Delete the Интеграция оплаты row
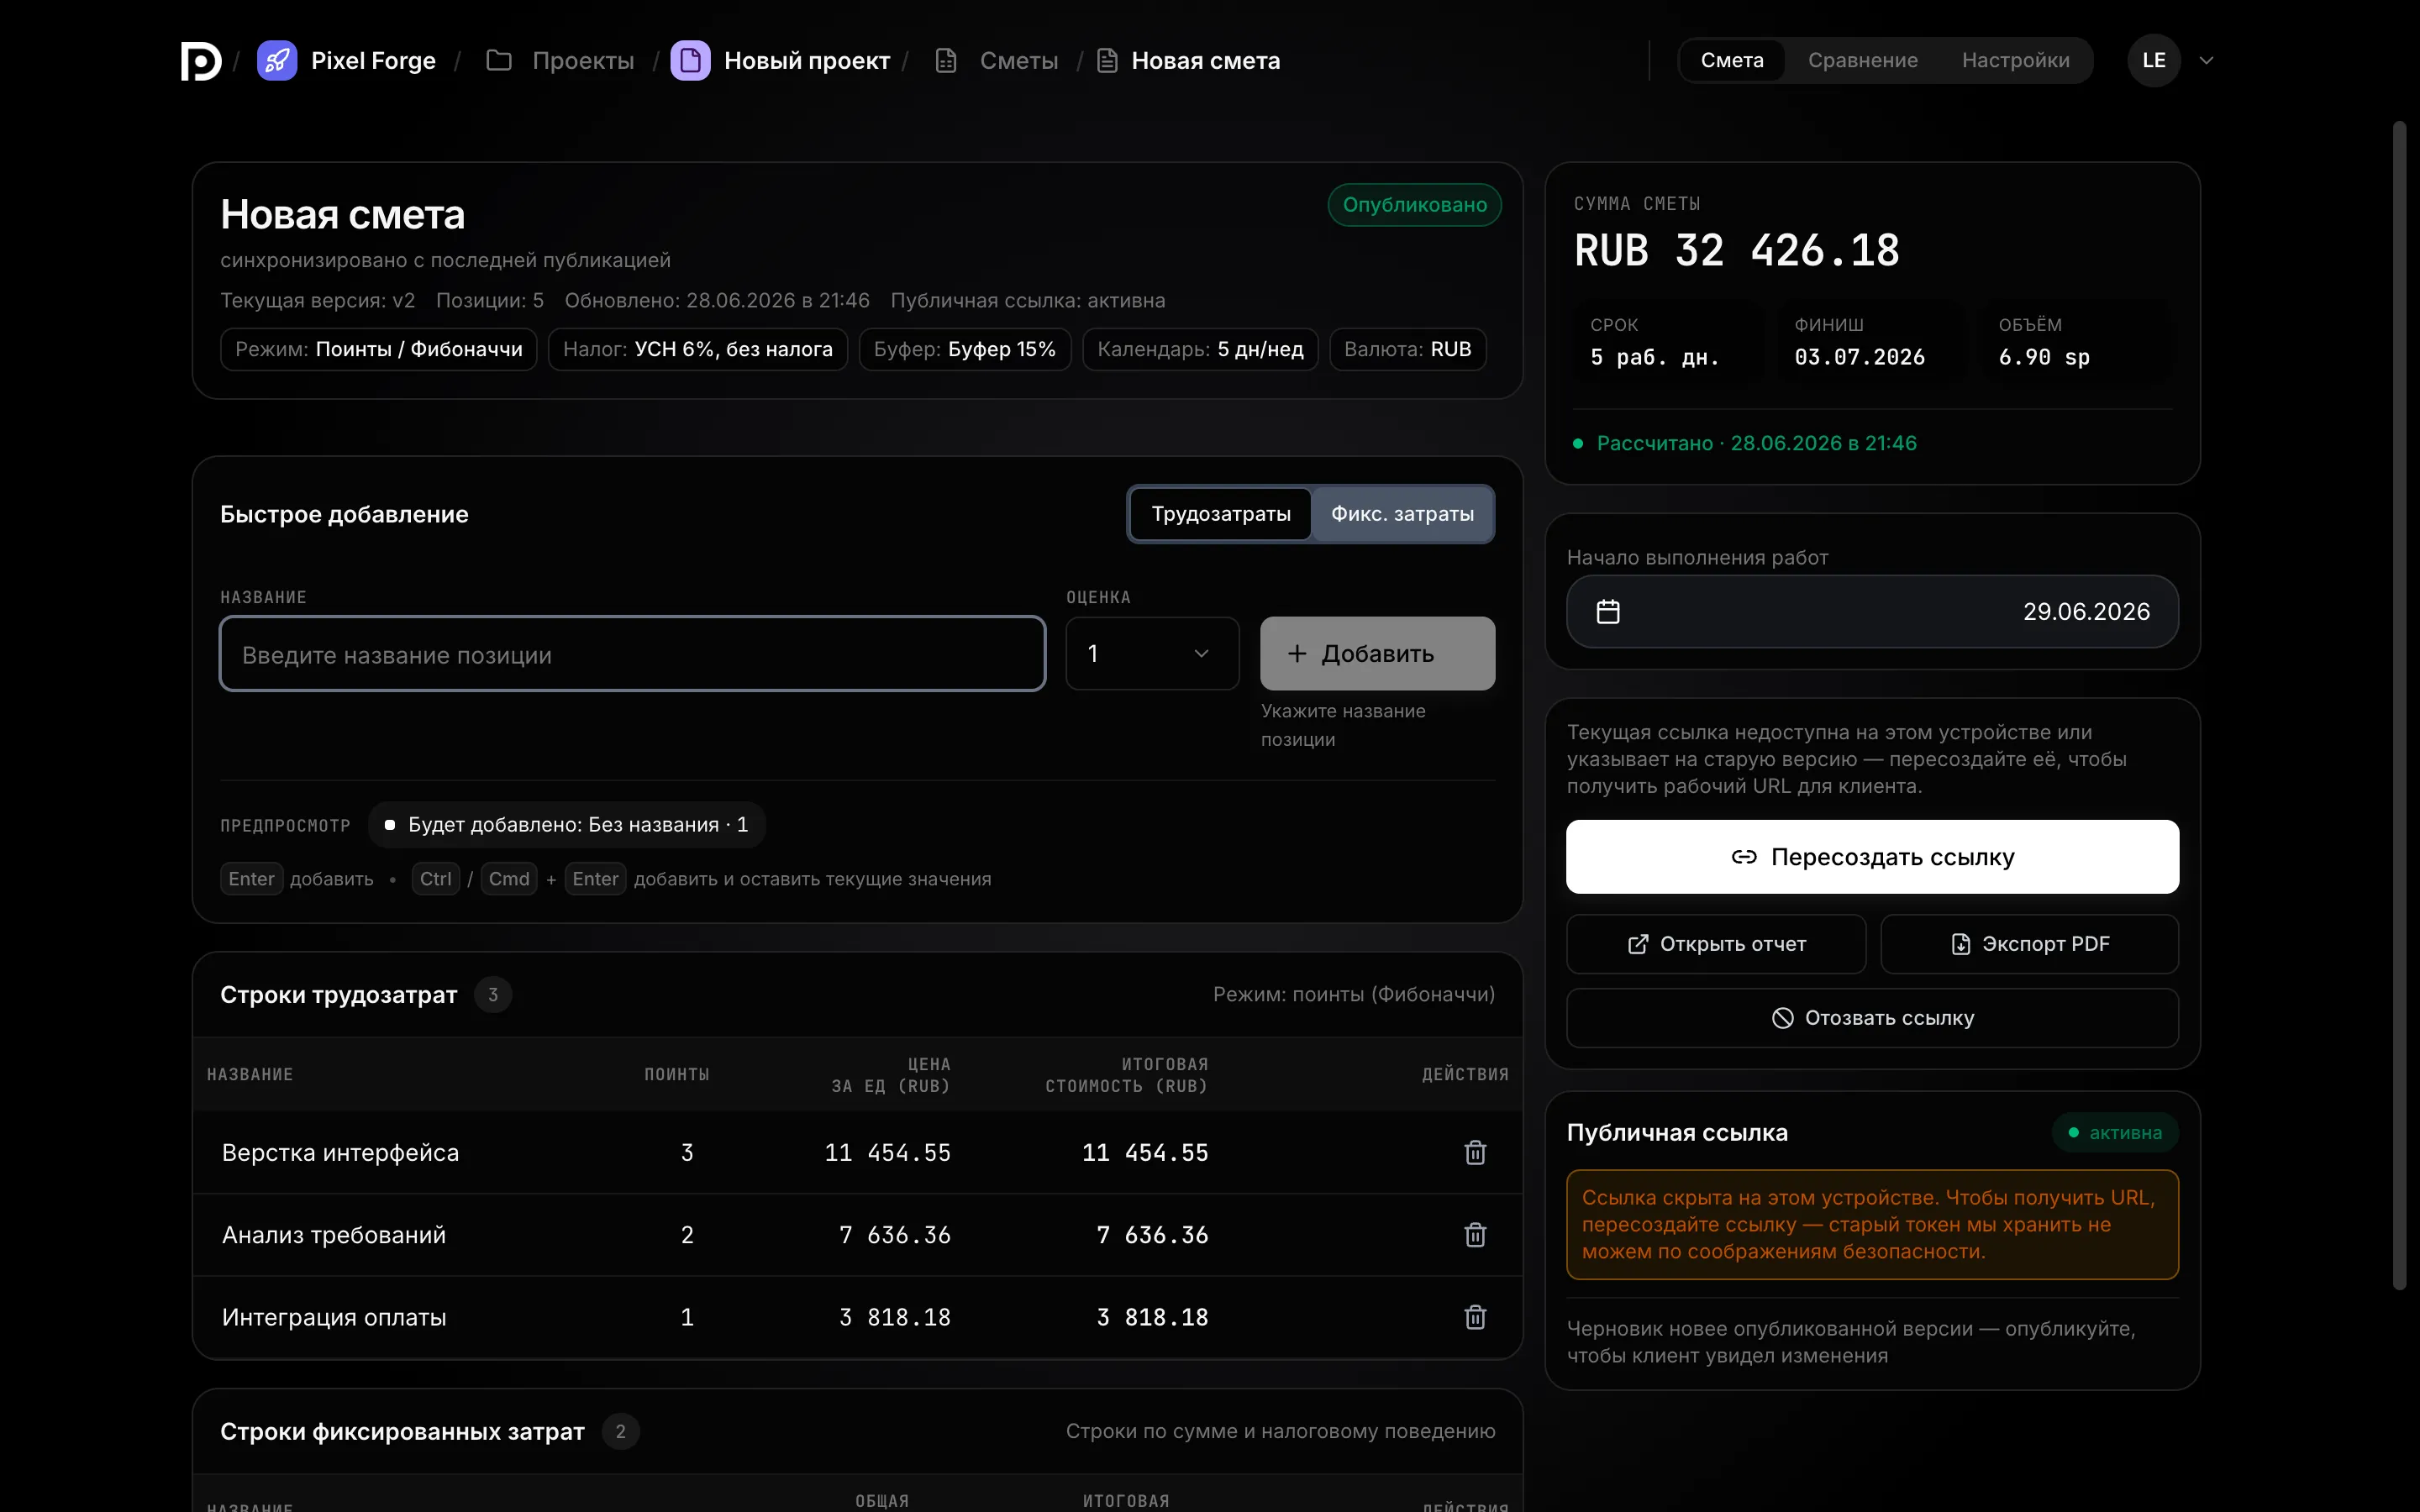 click(1475, 1317)
